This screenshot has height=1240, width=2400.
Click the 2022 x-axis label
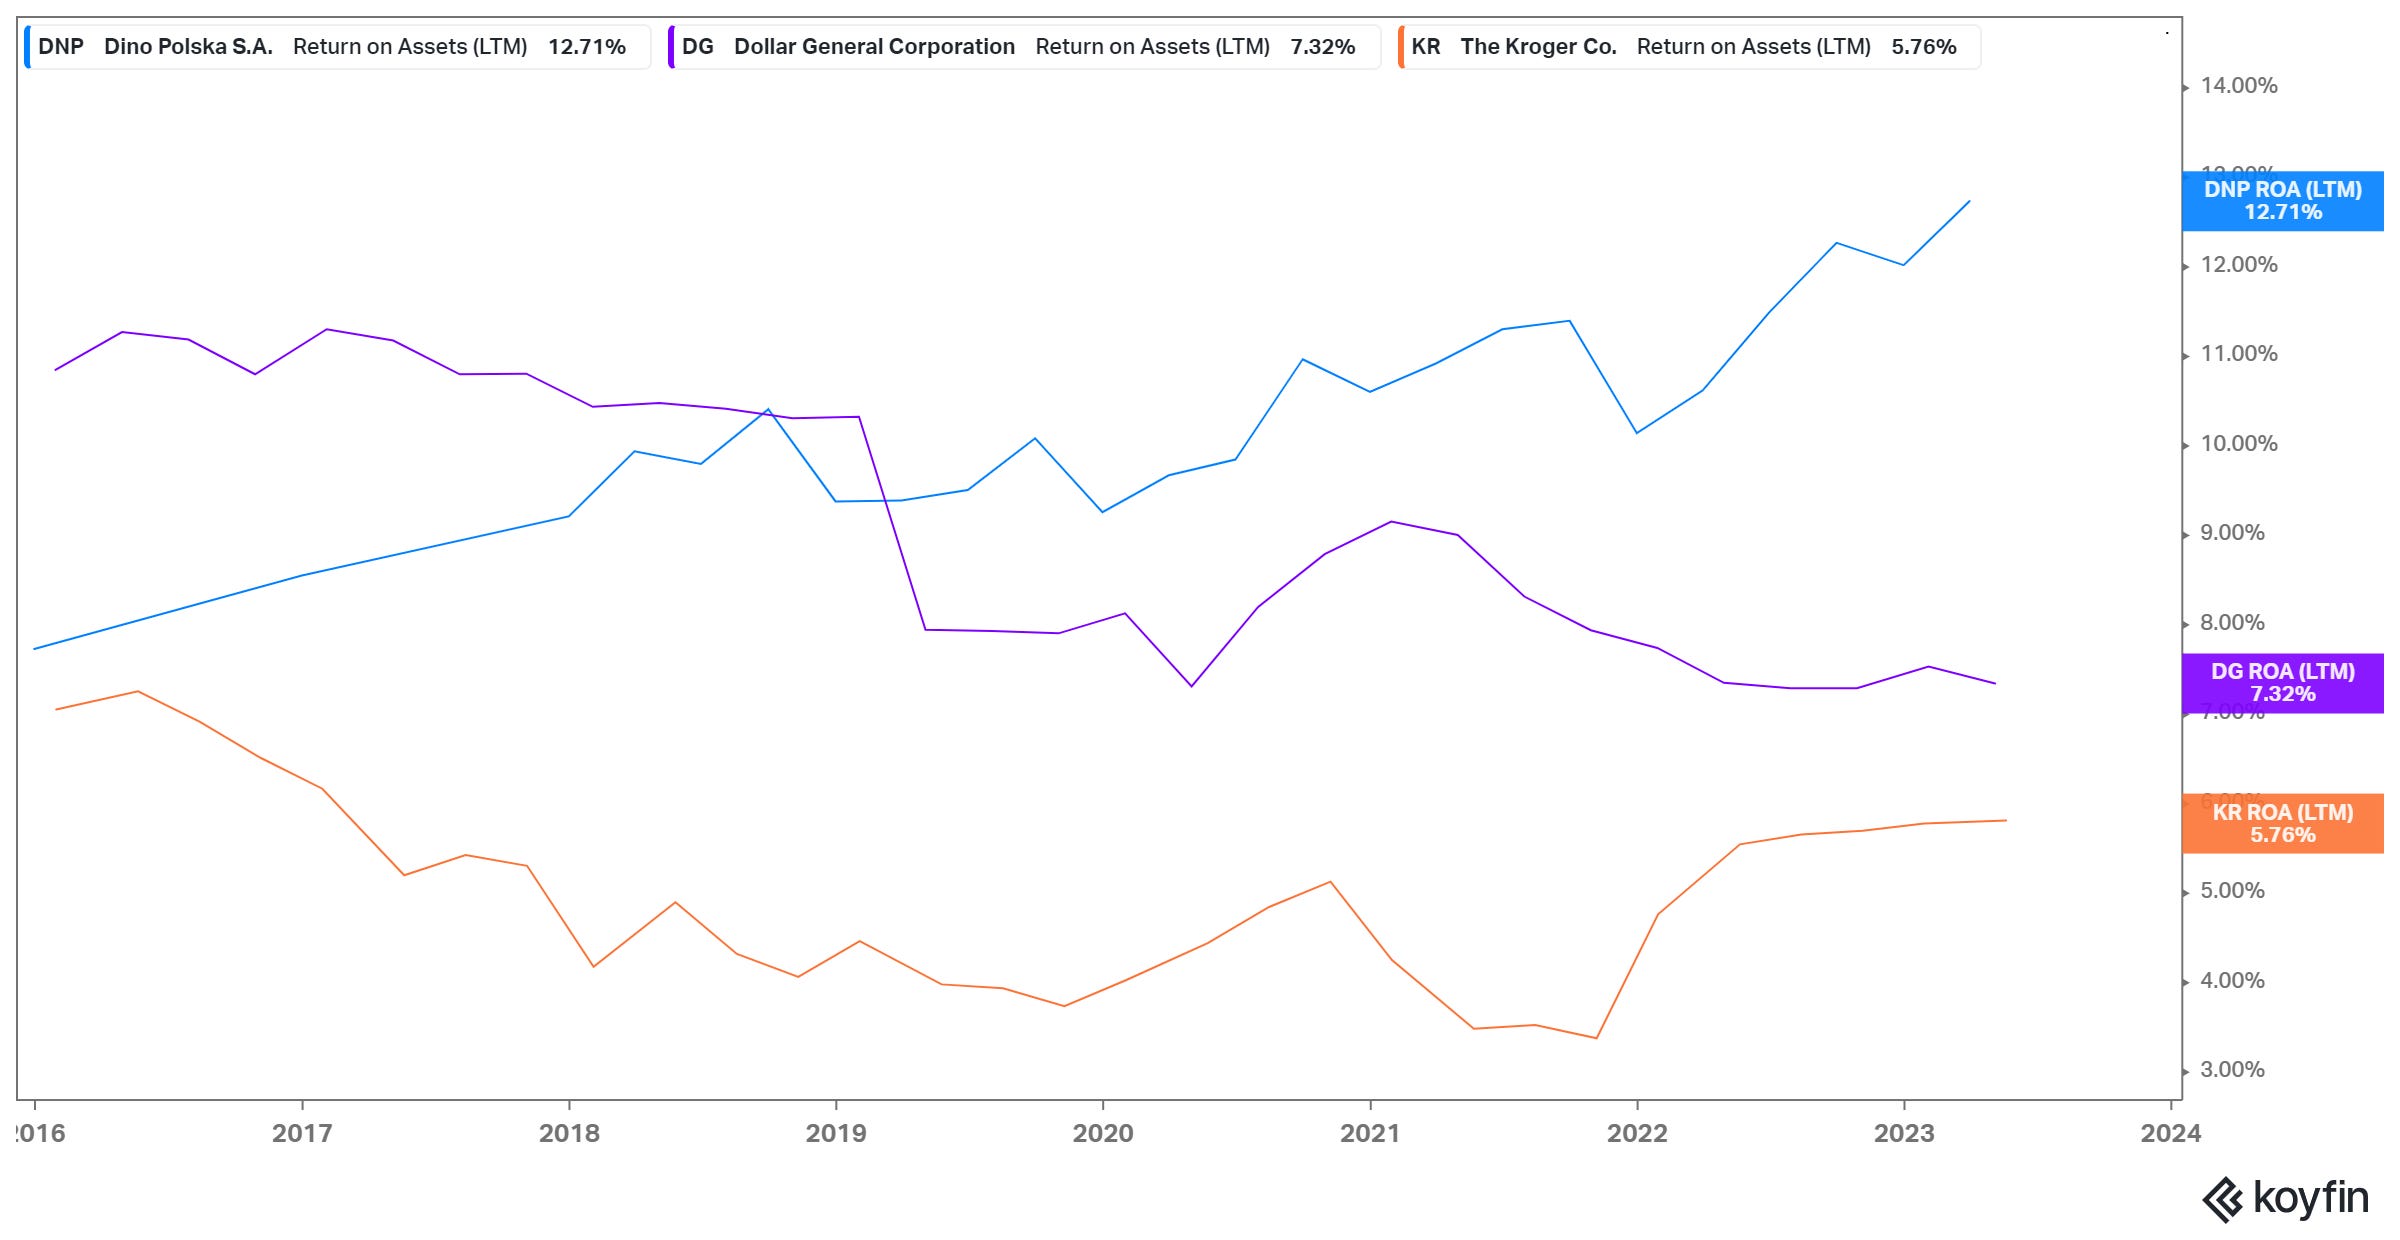[x=1637, y=1133]
